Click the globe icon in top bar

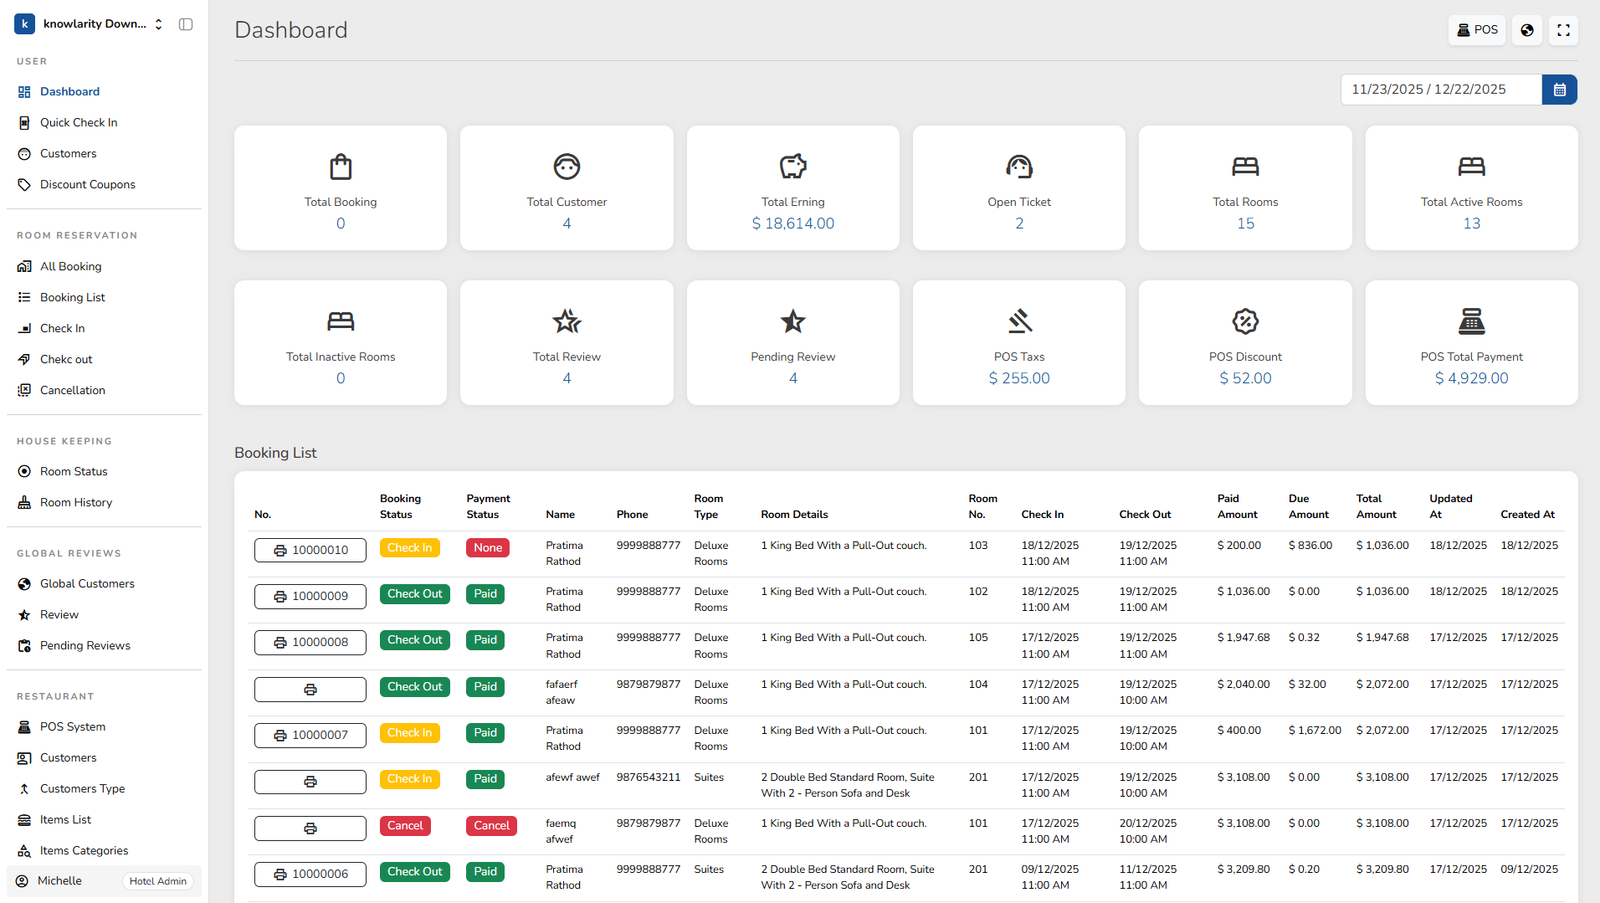tap(1527, 30)
